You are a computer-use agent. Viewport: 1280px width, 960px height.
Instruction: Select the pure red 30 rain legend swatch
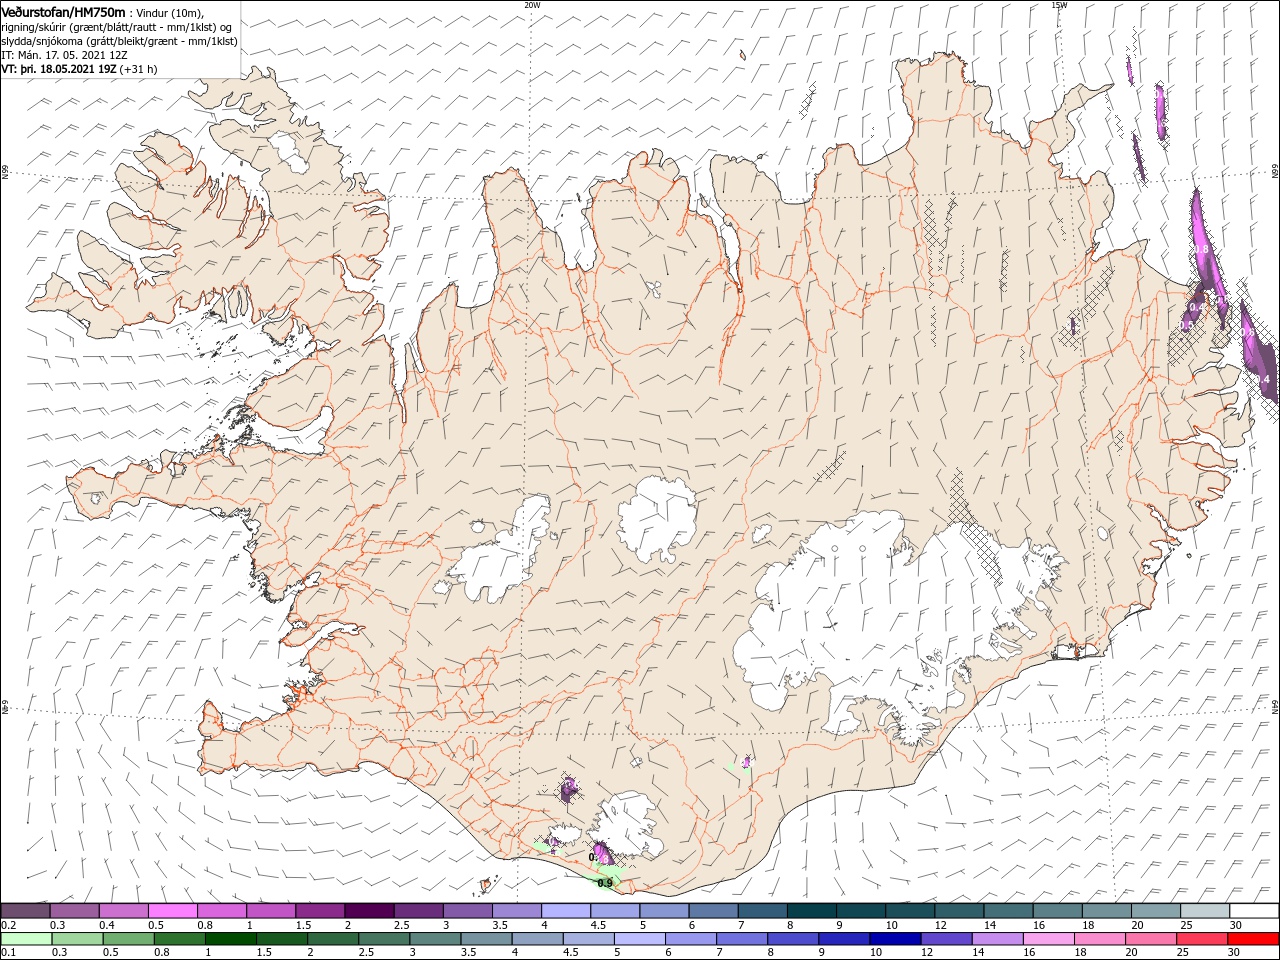(x=1252, y=939)
